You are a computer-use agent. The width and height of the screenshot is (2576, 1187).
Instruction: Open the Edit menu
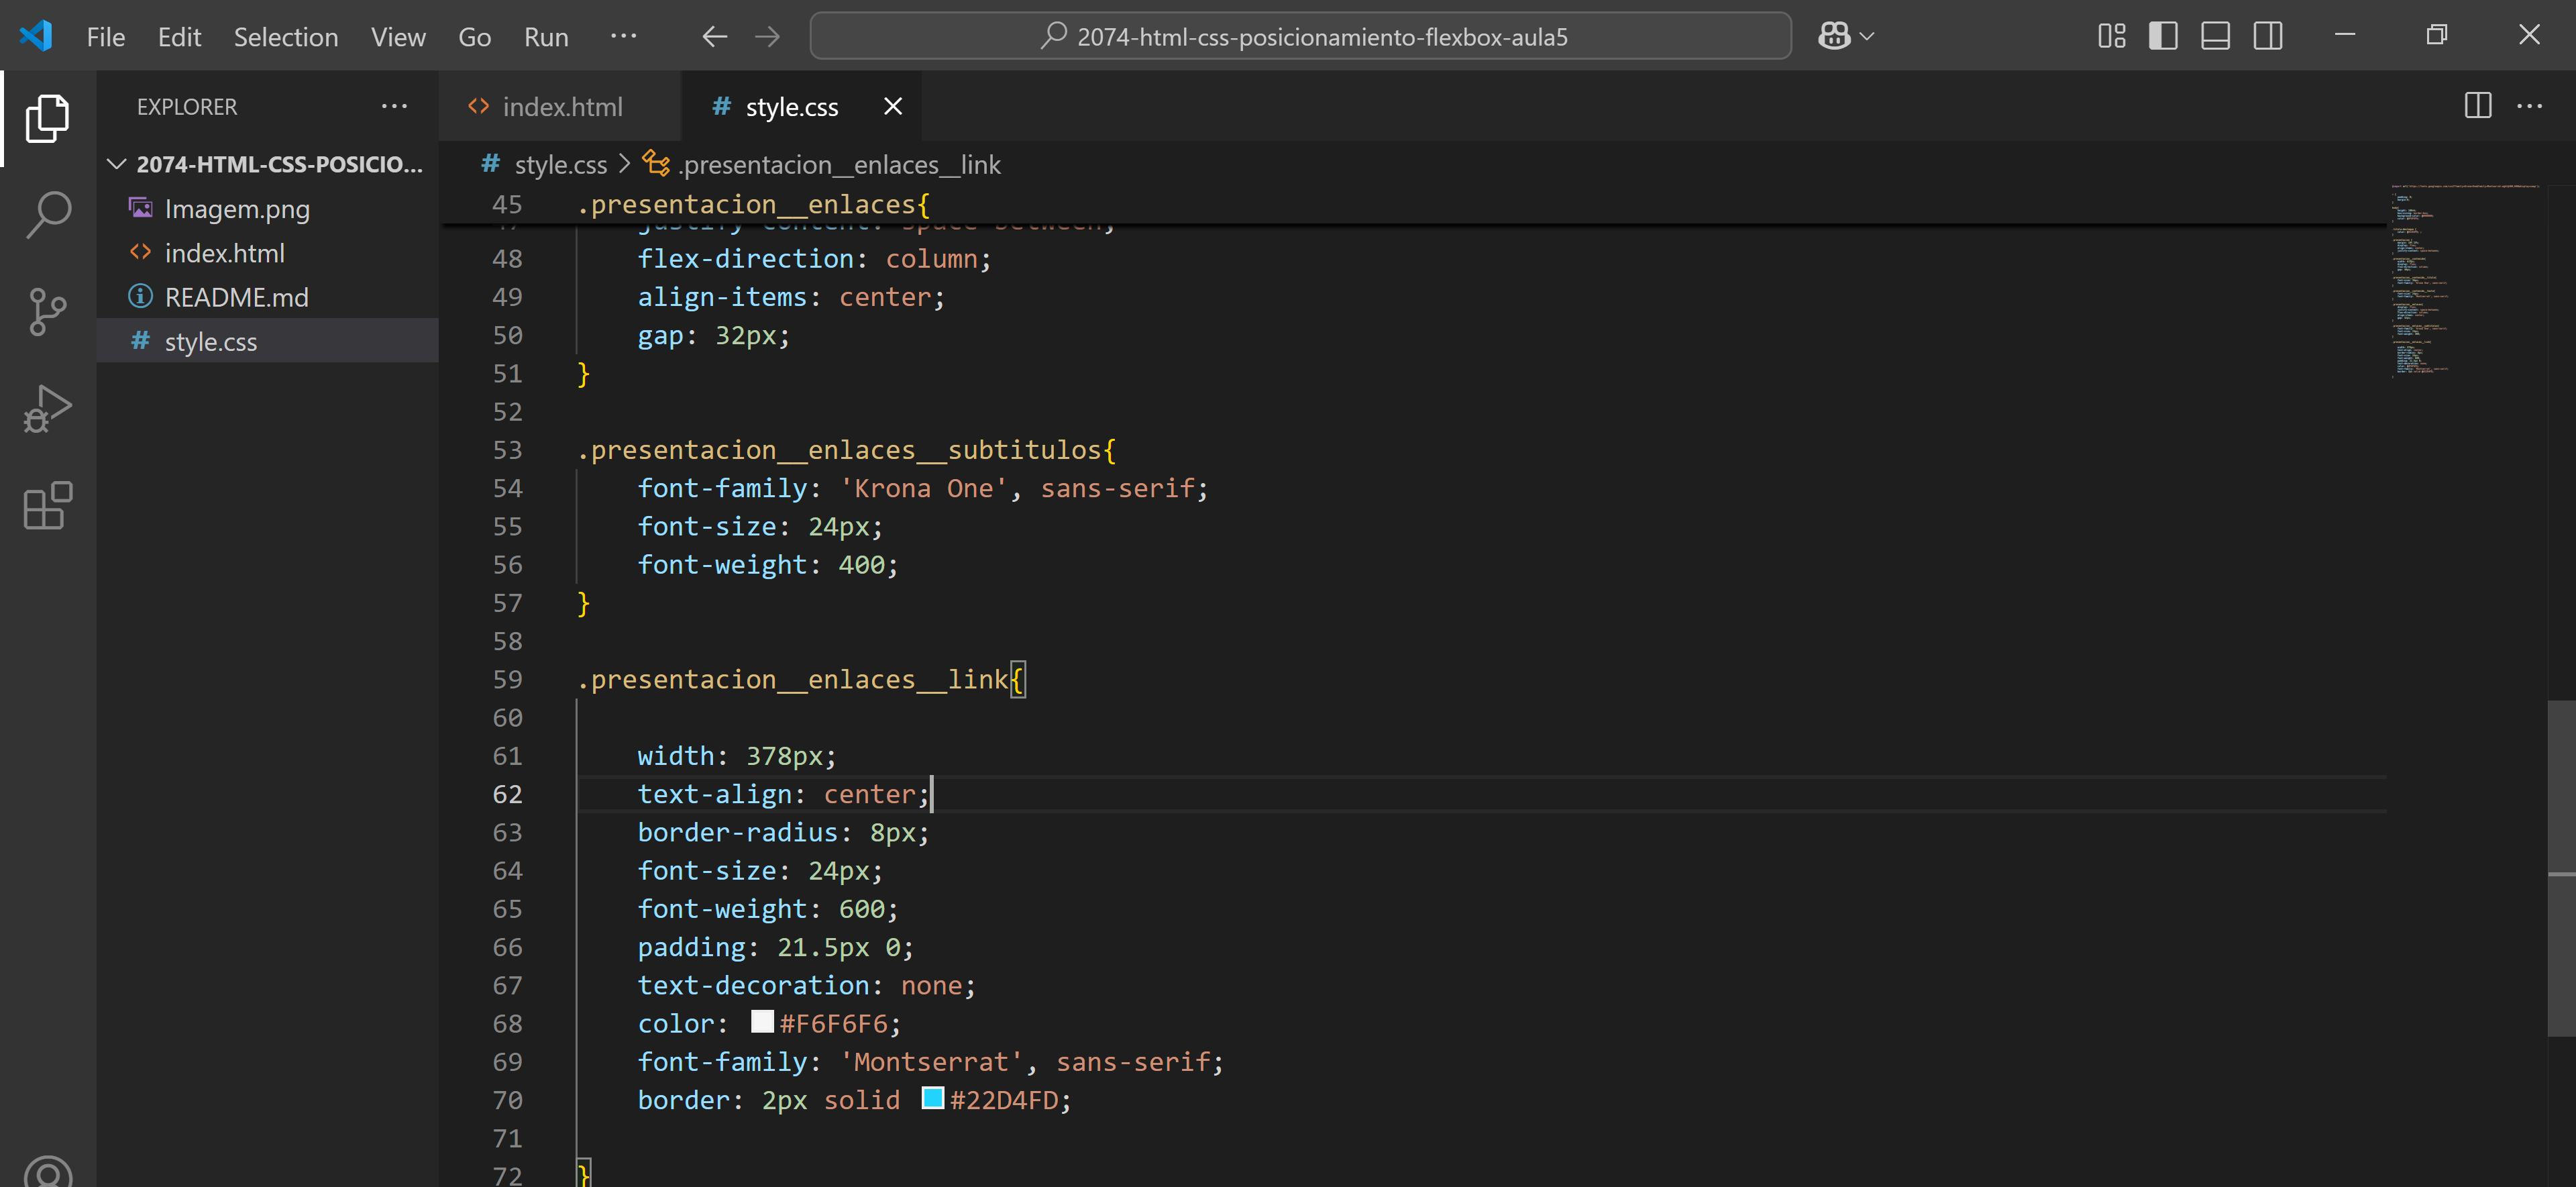pos(179,37)
